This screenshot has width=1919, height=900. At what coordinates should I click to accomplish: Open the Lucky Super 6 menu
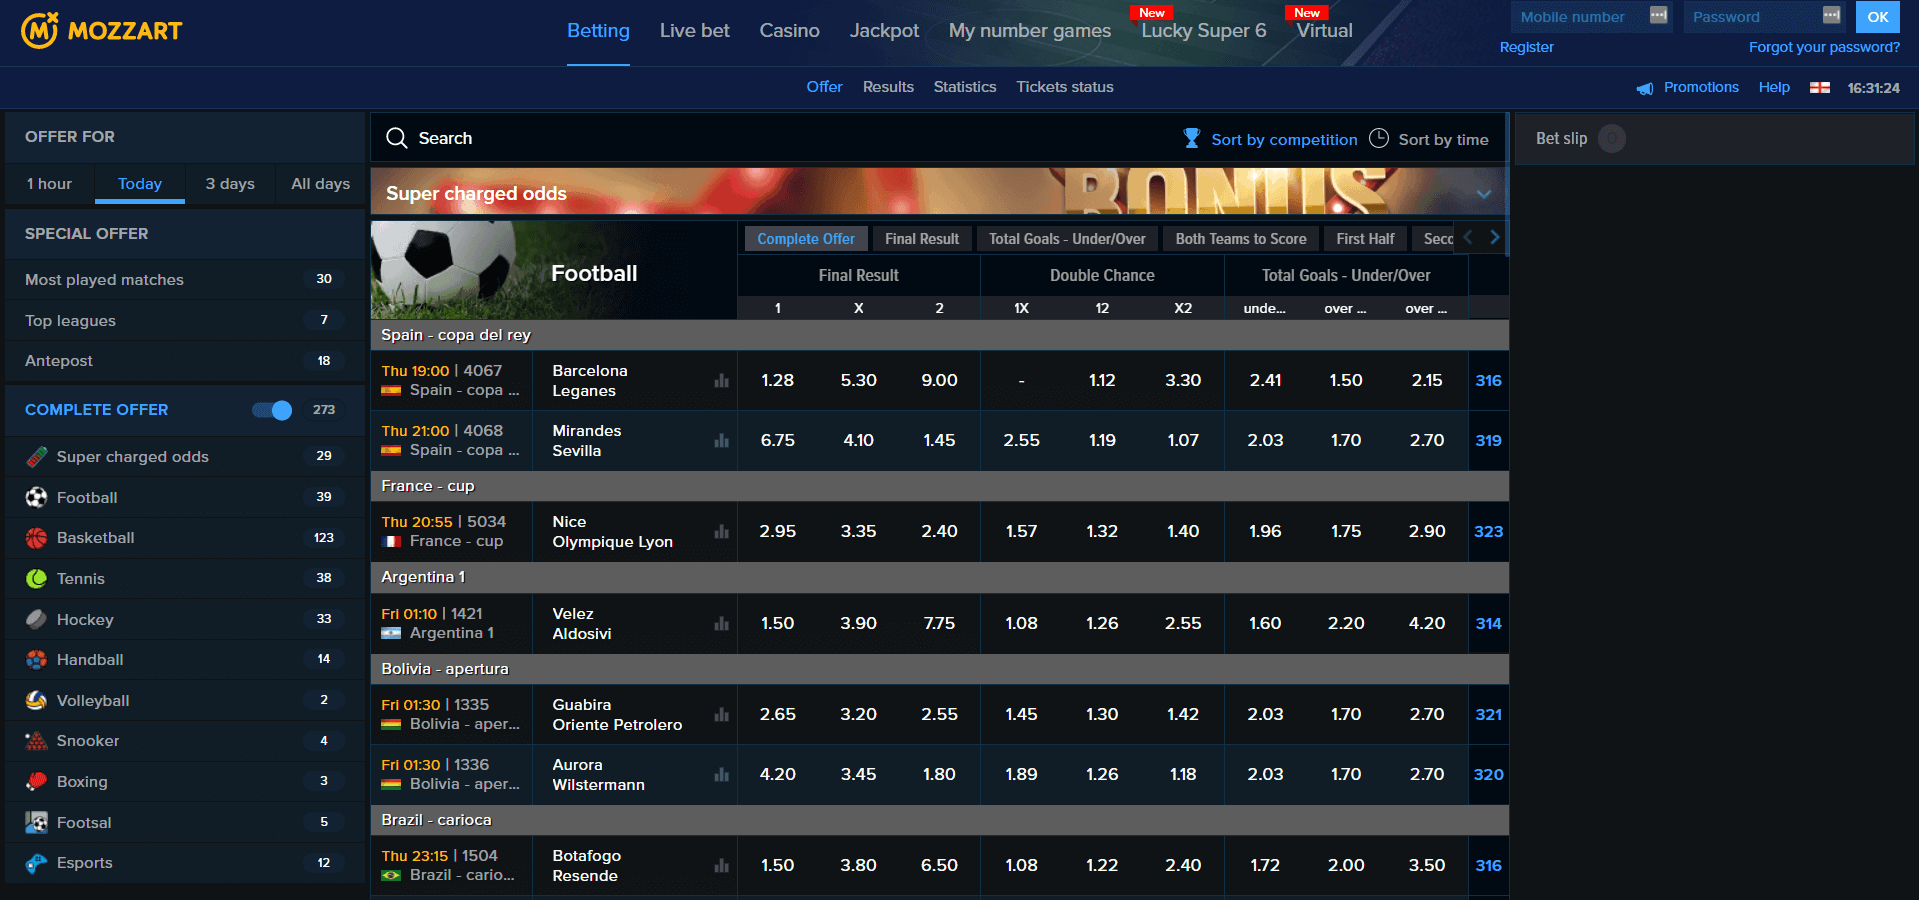[x=1203, y=31]
